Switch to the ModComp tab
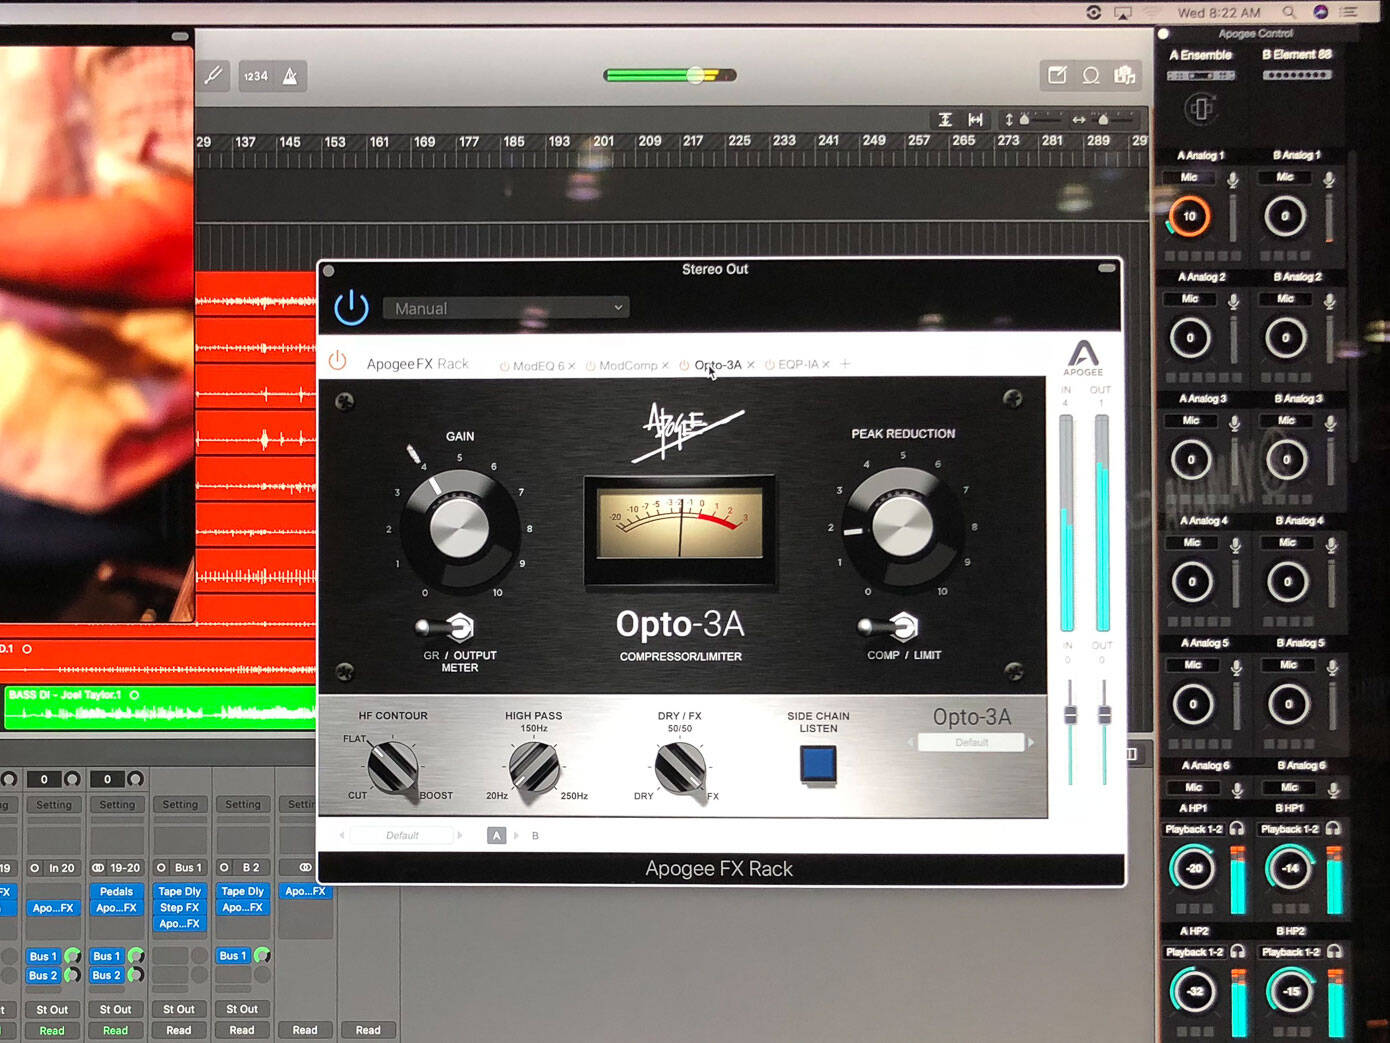The height and width of the screenshot is (1043, 1390). (x=628, y=366)
